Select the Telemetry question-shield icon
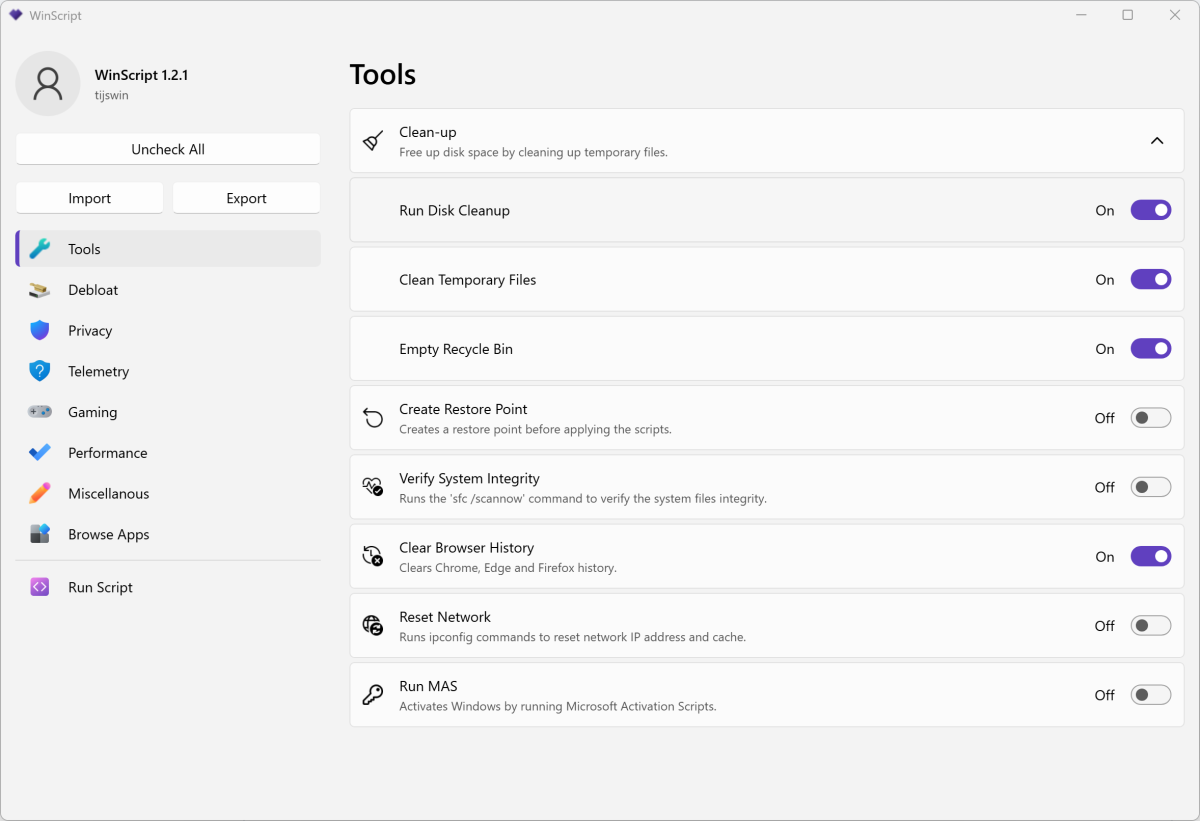This screenshot has height=821, width=1200. (x=40, y=372)
